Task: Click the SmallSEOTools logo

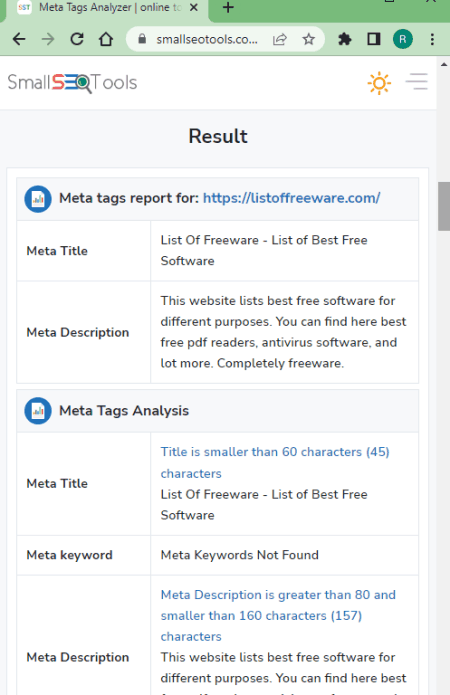Action: click(72, 82)
